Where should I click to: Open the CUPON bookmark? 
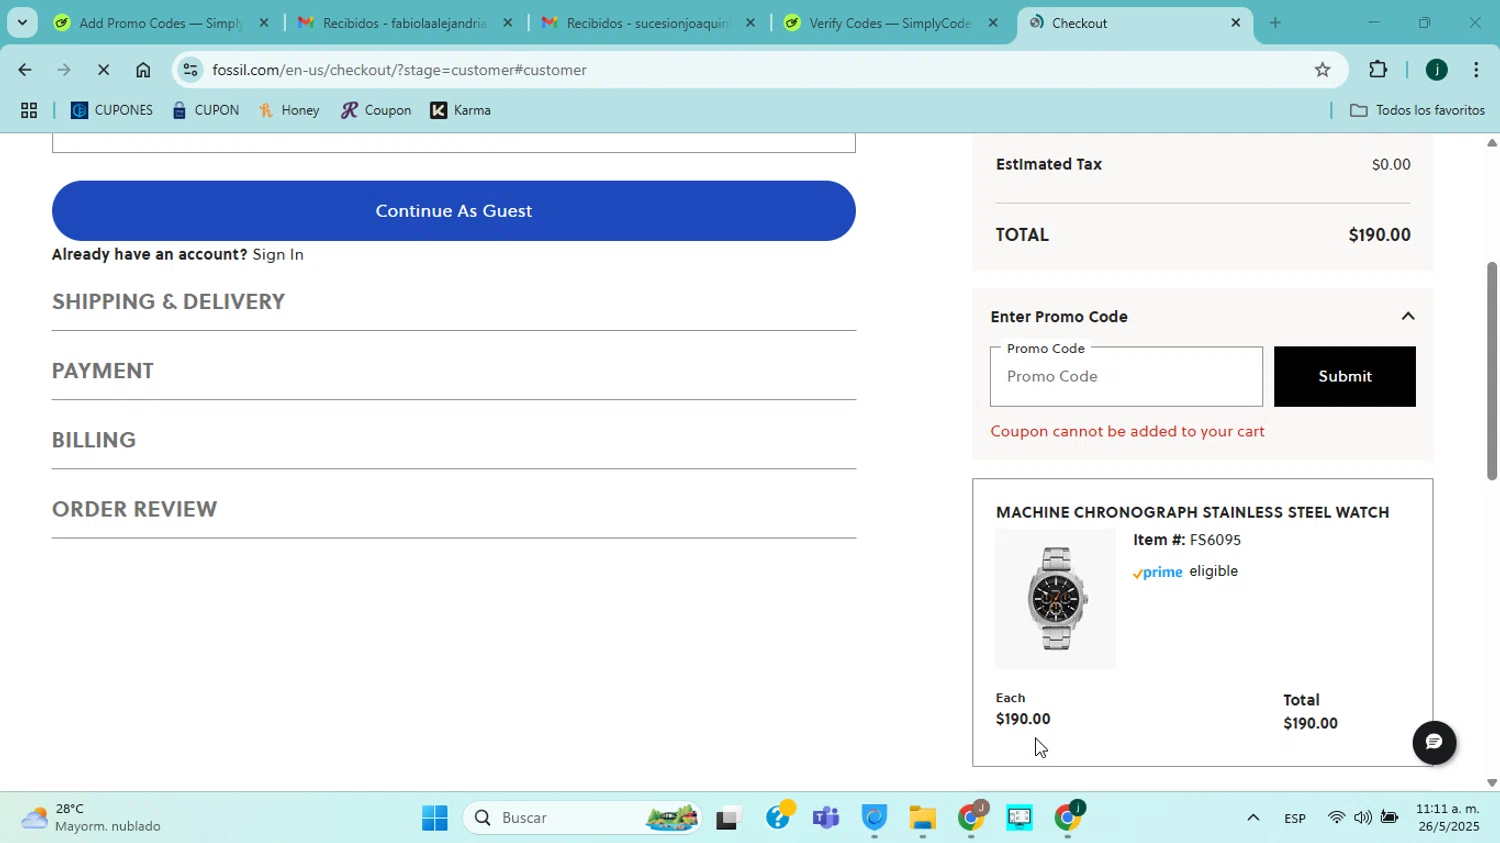pos(206,110)
